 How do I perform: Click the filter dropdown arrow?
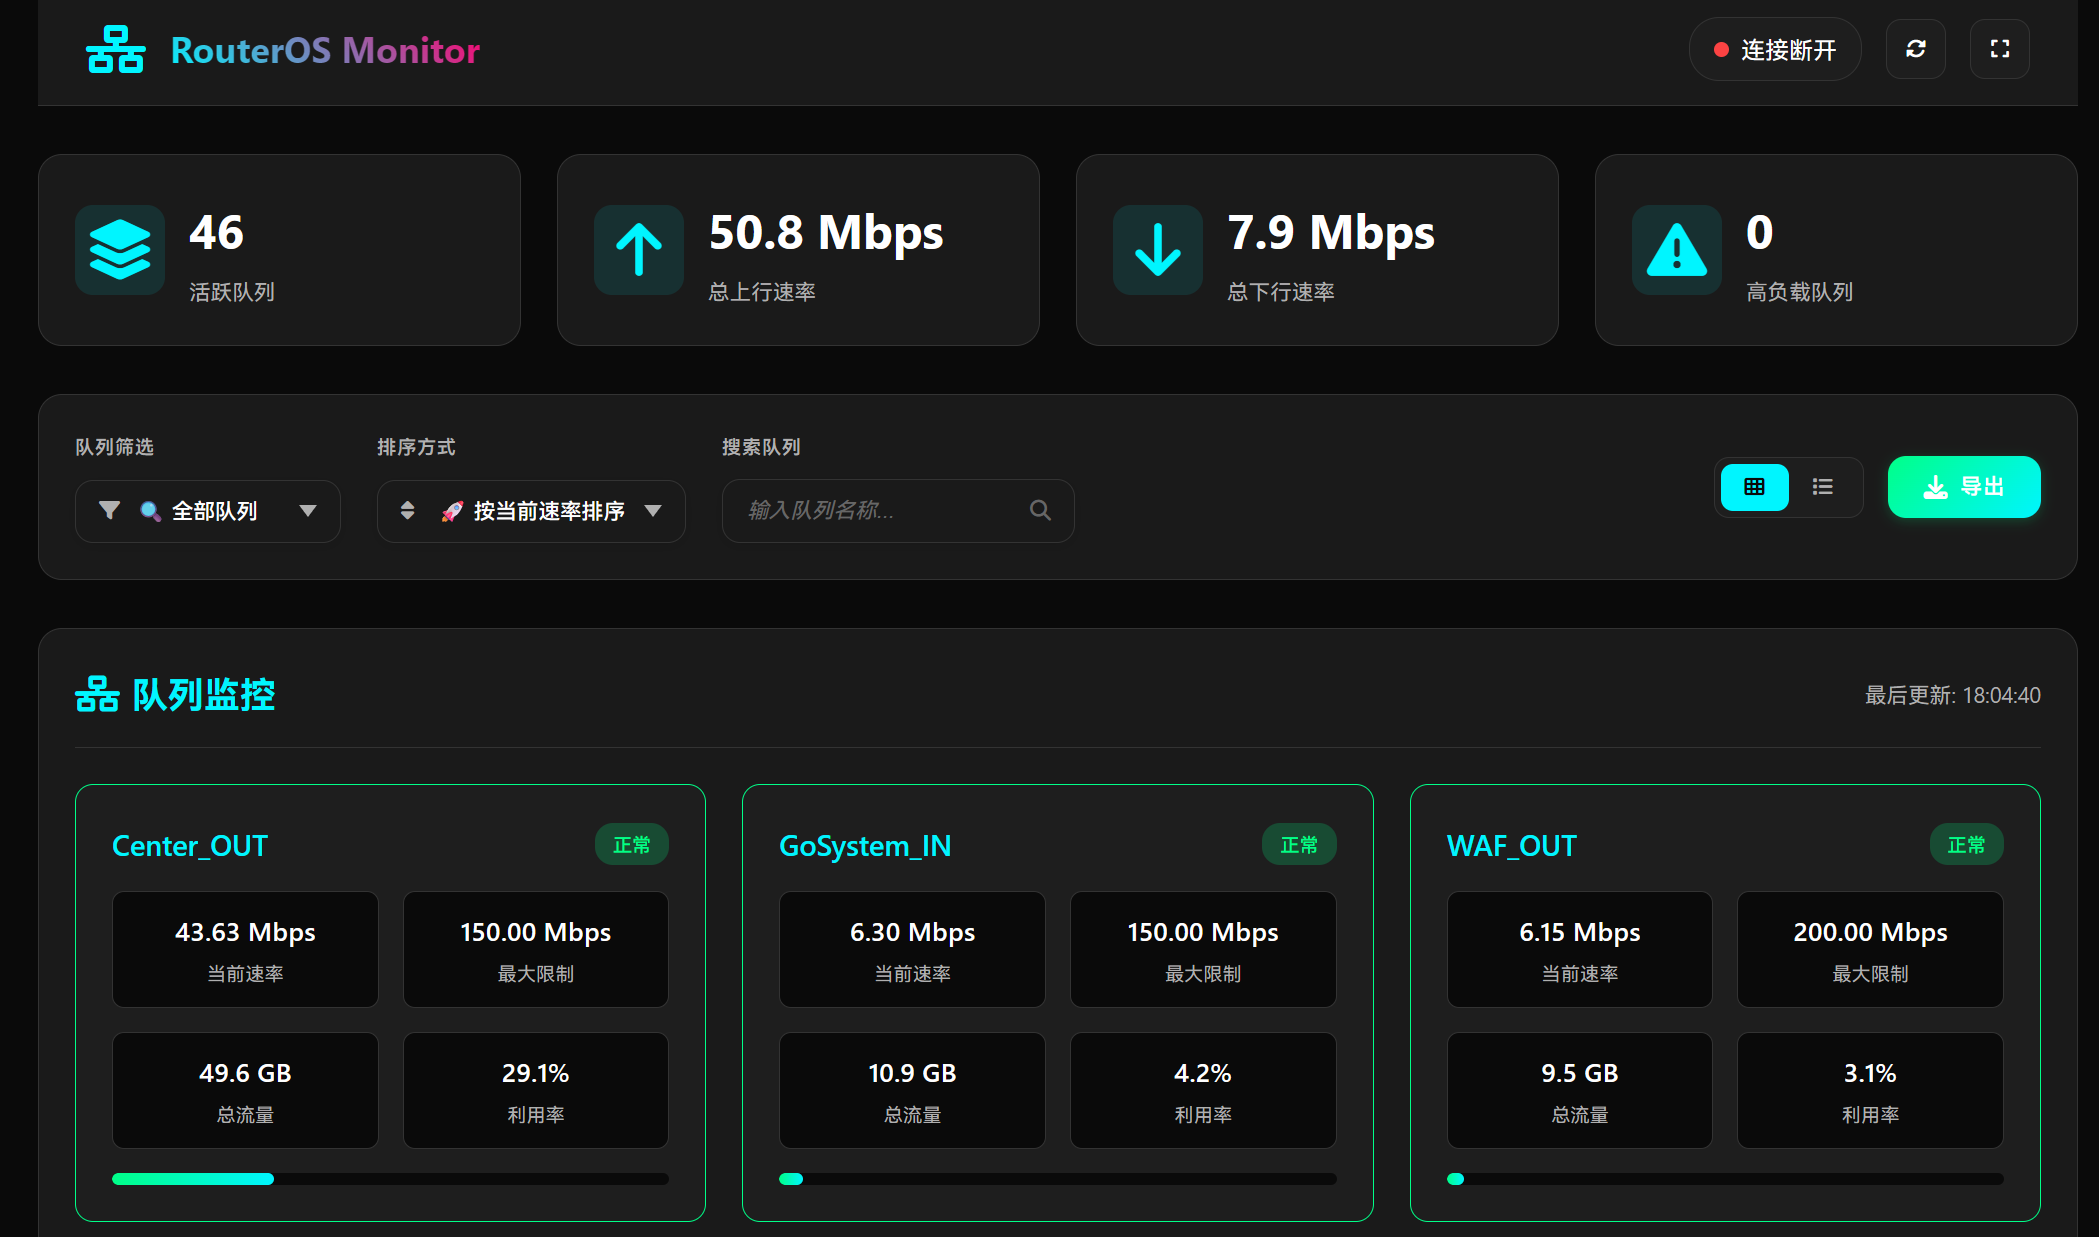(308, 511)
